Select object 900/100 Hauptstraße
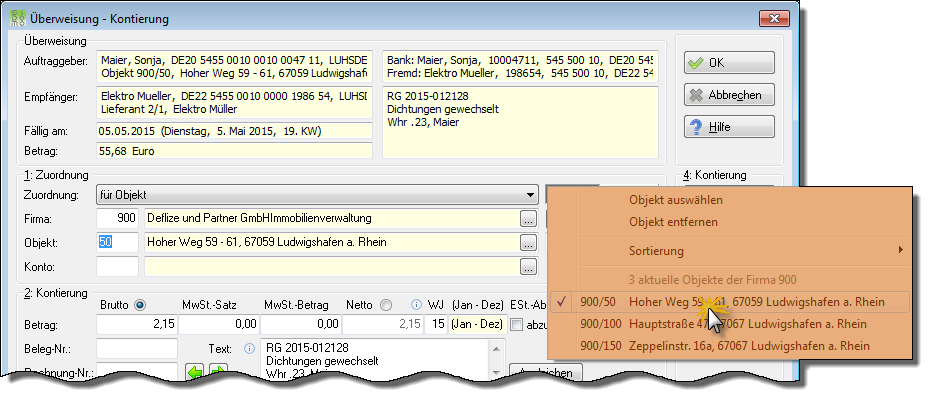 (730, 324)
